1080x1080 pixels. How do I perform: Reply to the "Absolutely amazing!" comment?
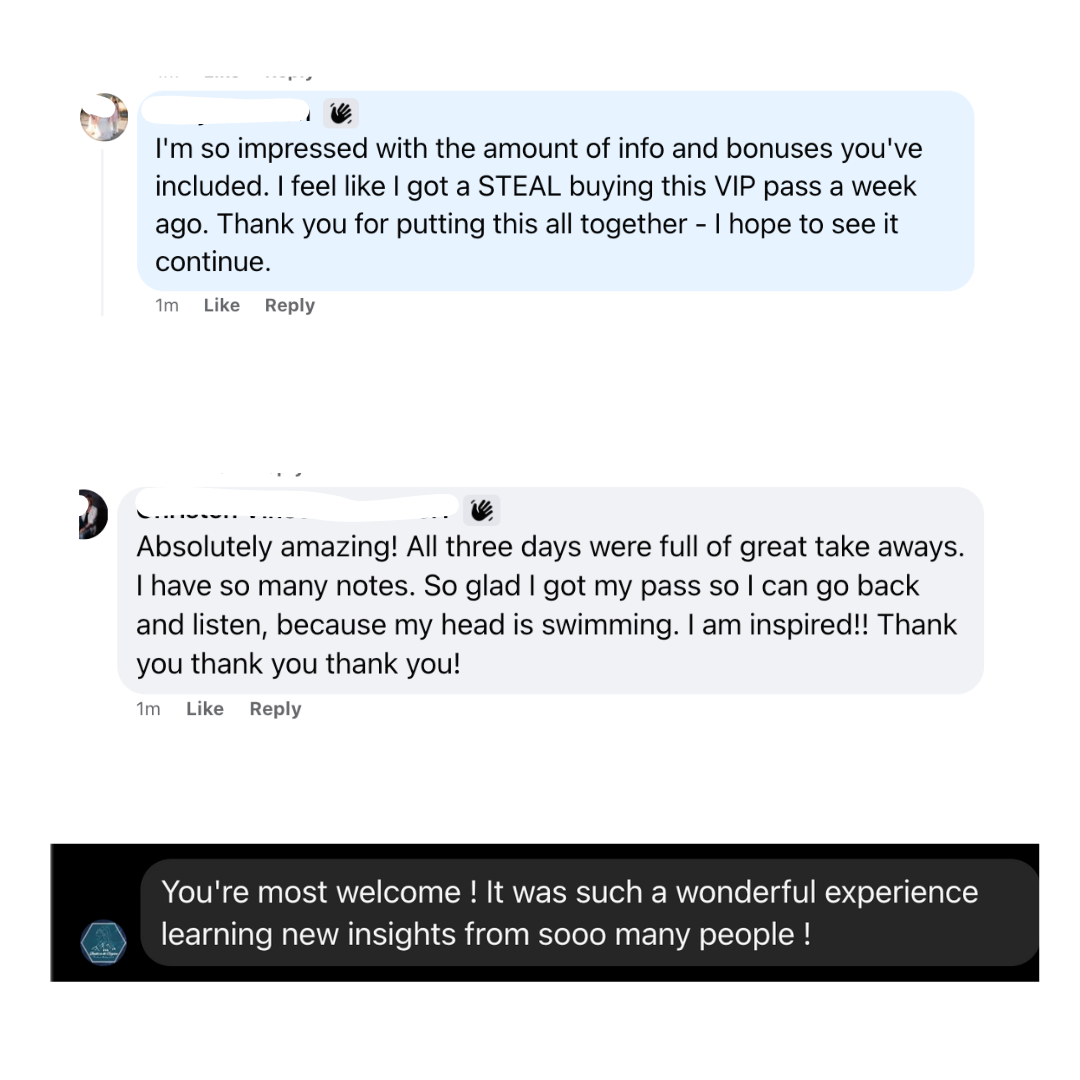pos(275,709)
